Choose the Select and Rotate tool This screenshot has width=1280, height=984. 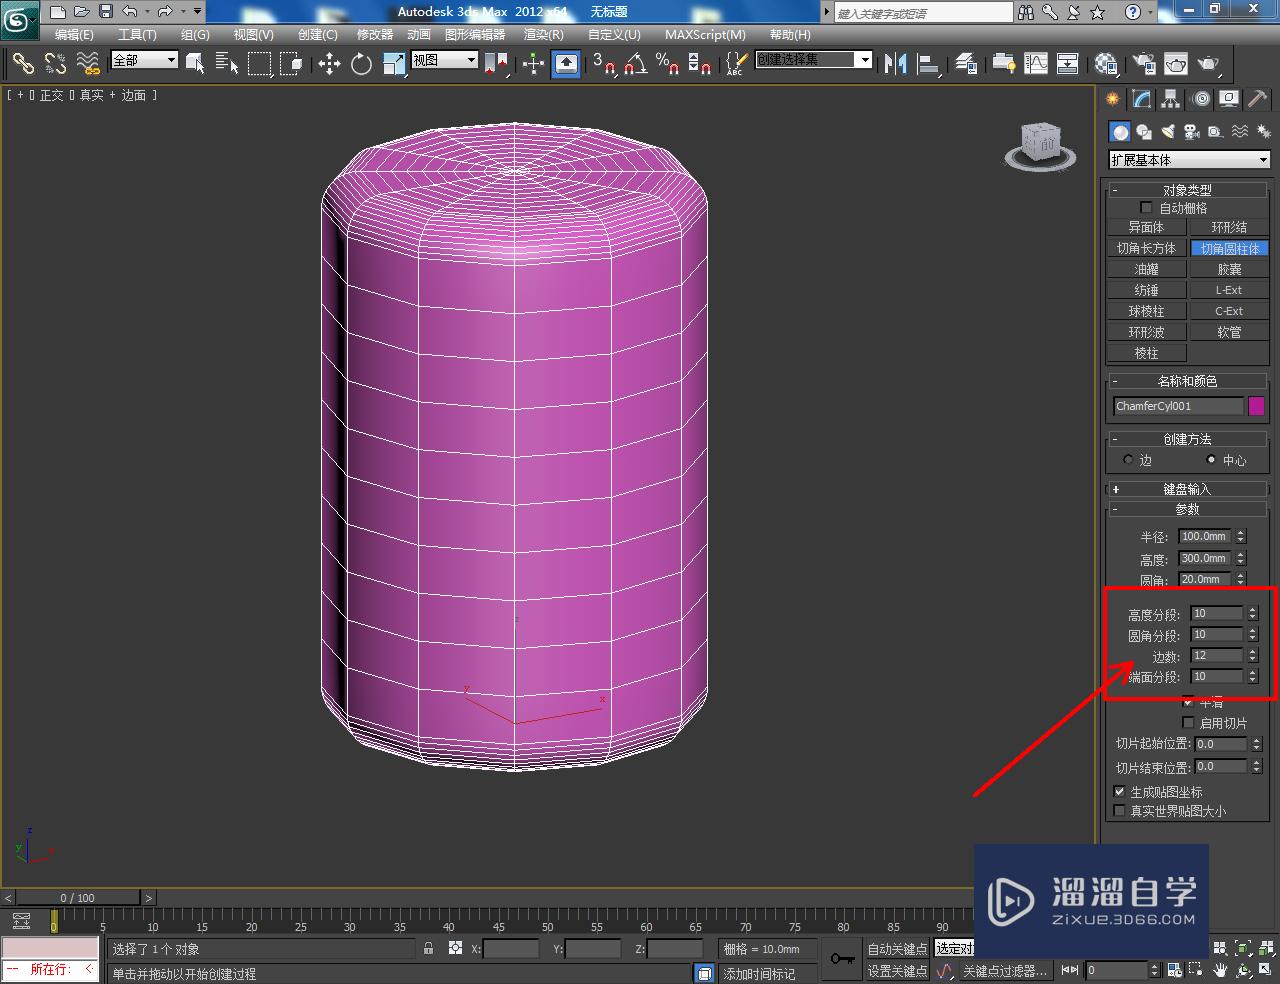(x=361, y=64)
